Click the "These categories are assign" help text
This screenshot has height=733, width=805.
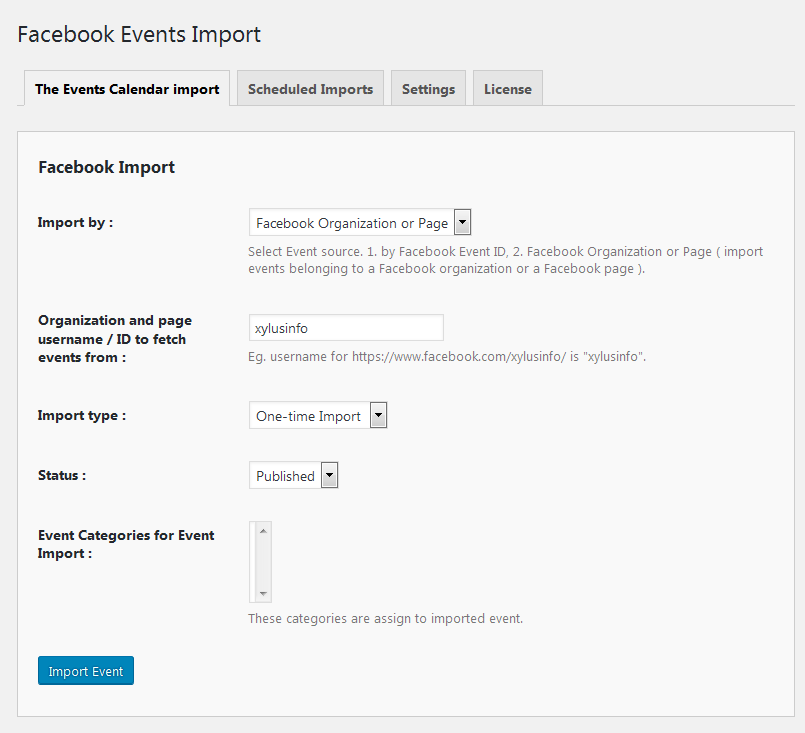point(385,618)
